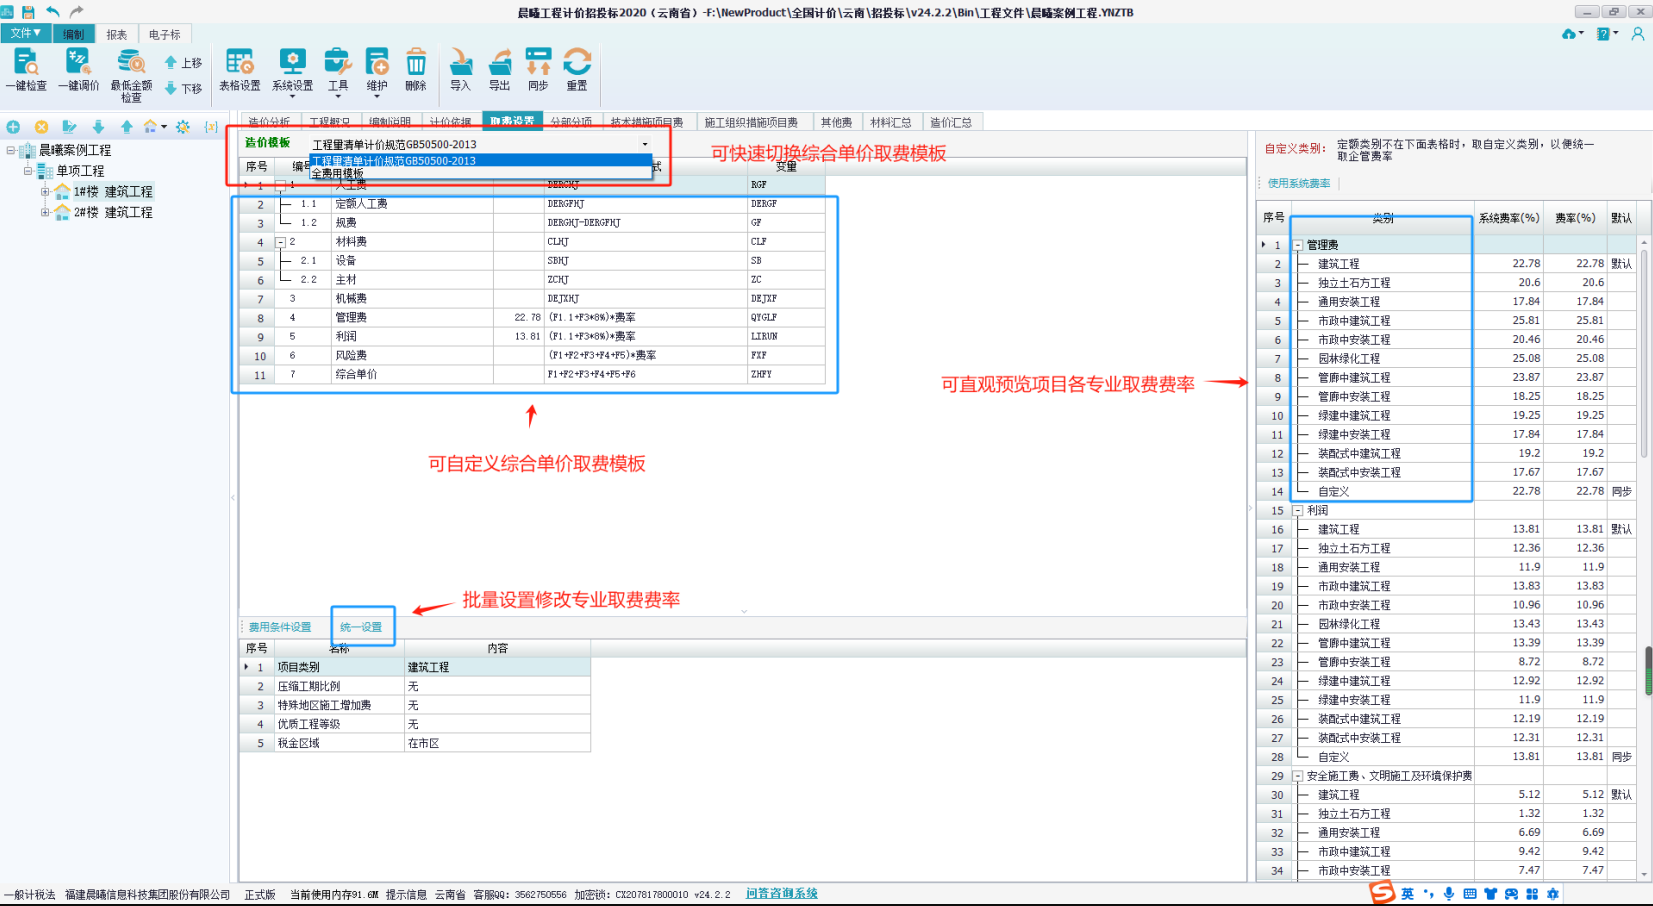Click green add icon above project tree
This screenshot has height=906, width=1653.
[x=14, y=127]
